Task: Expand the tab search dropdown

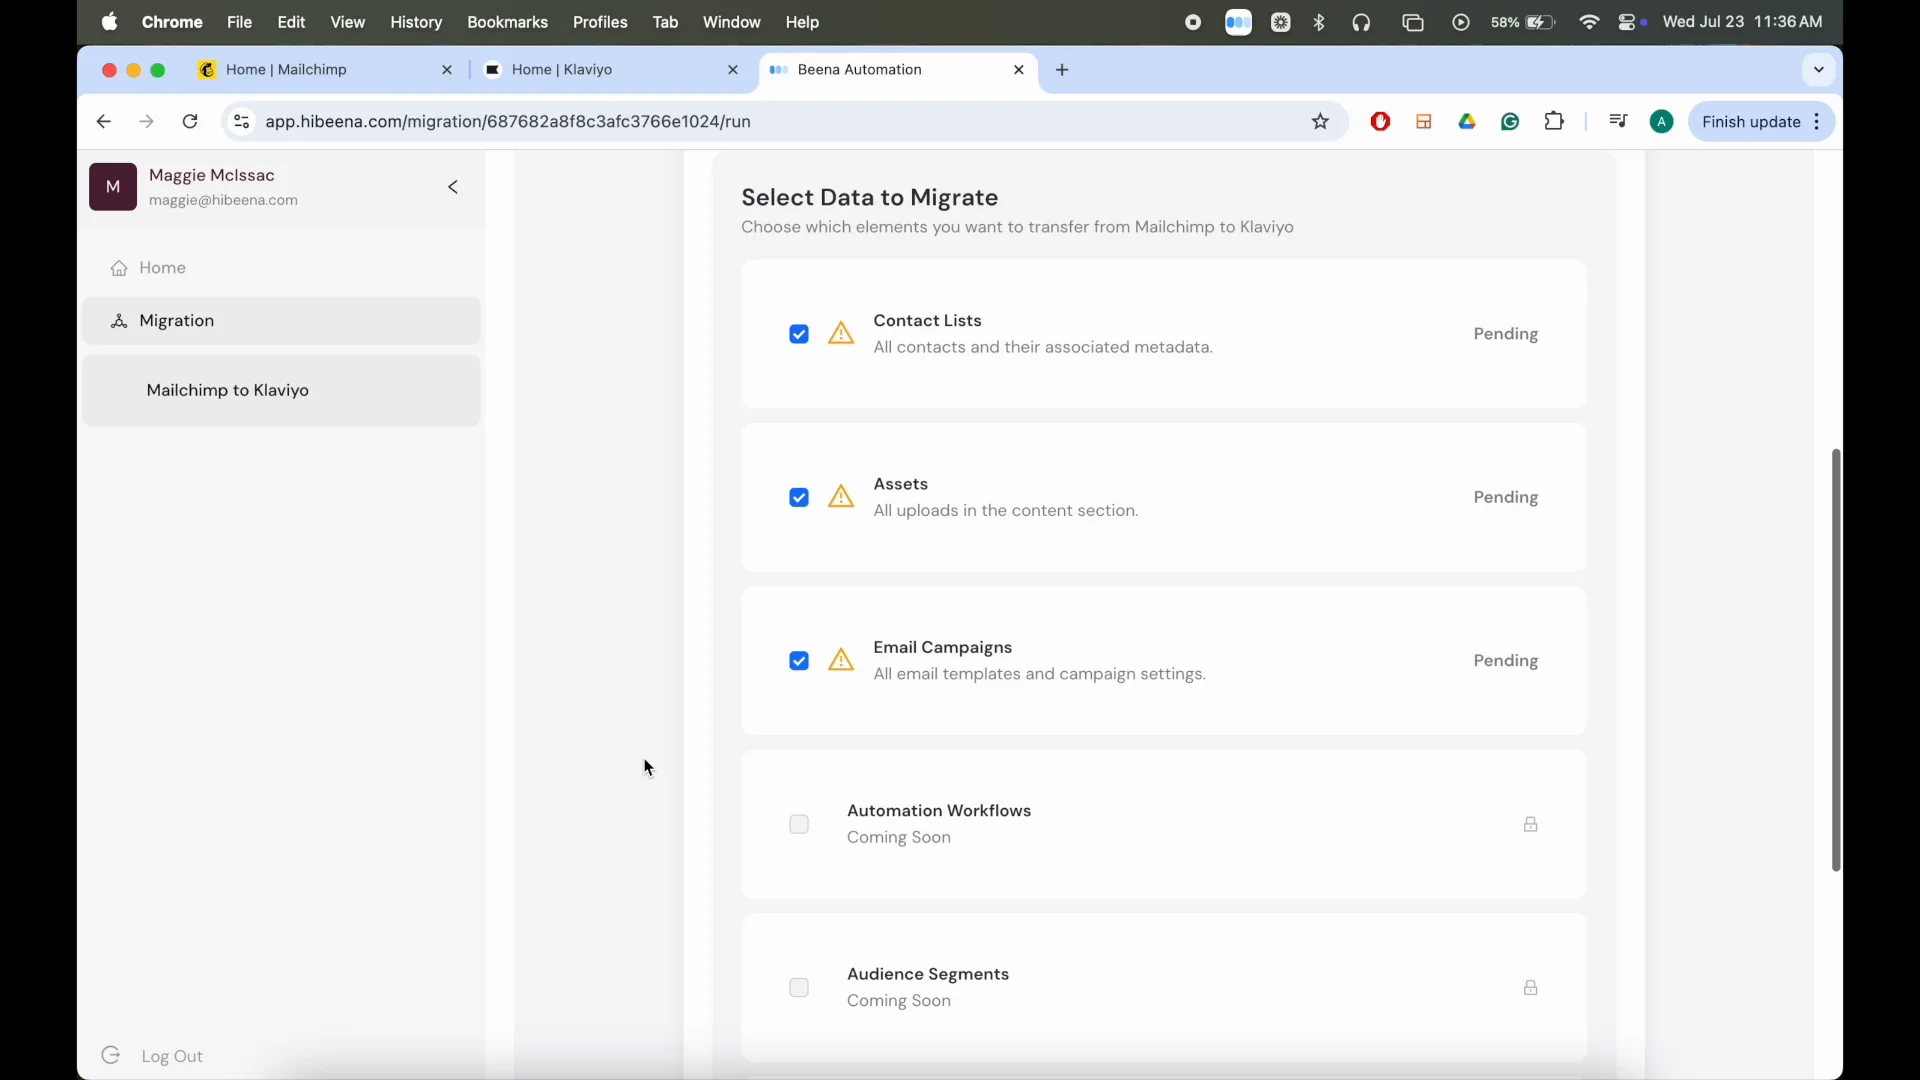Action: tap(1818, 70)
